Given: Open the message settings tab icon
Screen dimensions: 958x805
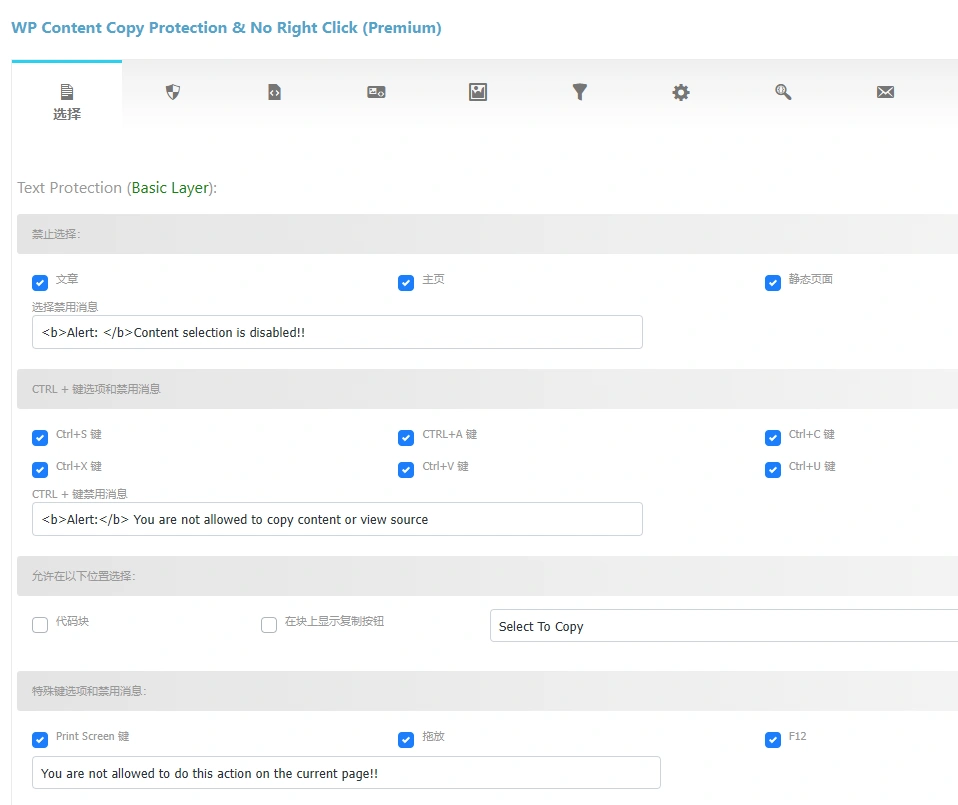Looking at the screenshot, I should pyautogui.click(x=376, y=91).
